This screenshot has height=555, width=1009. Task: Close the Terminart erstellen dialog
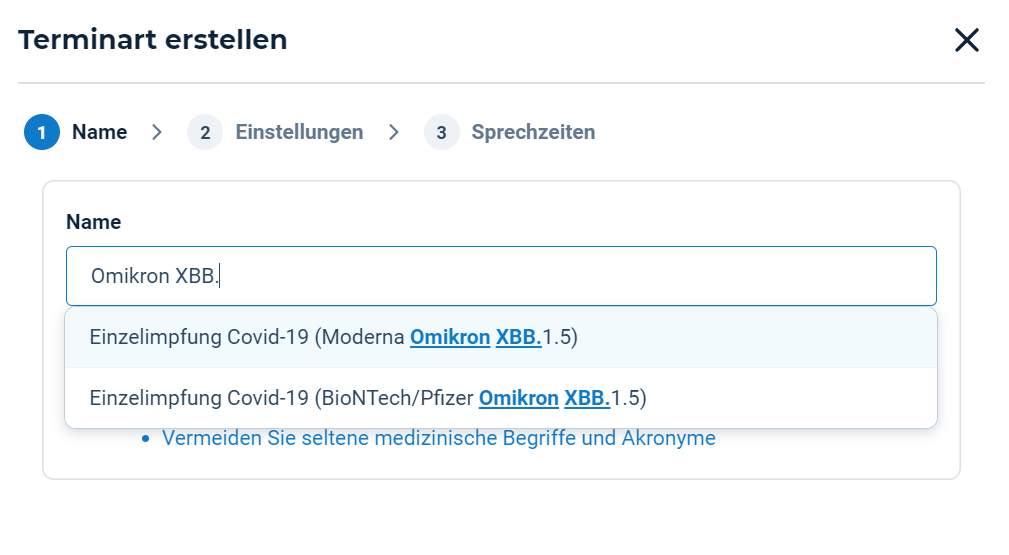click(966, 40)
